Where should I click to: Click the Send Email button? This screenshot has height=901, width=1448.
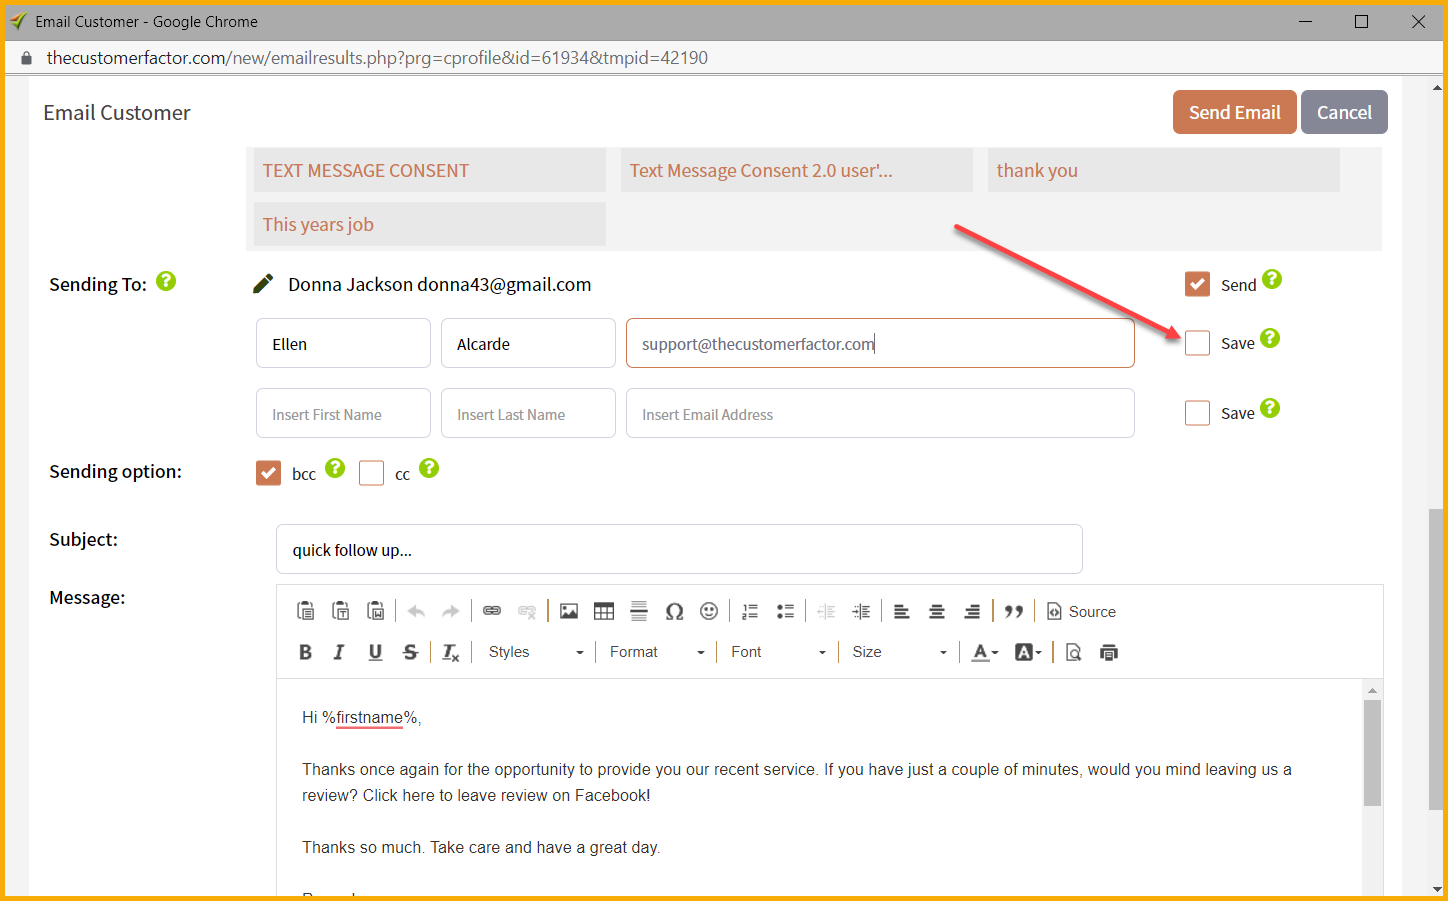(x=1234, y=112)
